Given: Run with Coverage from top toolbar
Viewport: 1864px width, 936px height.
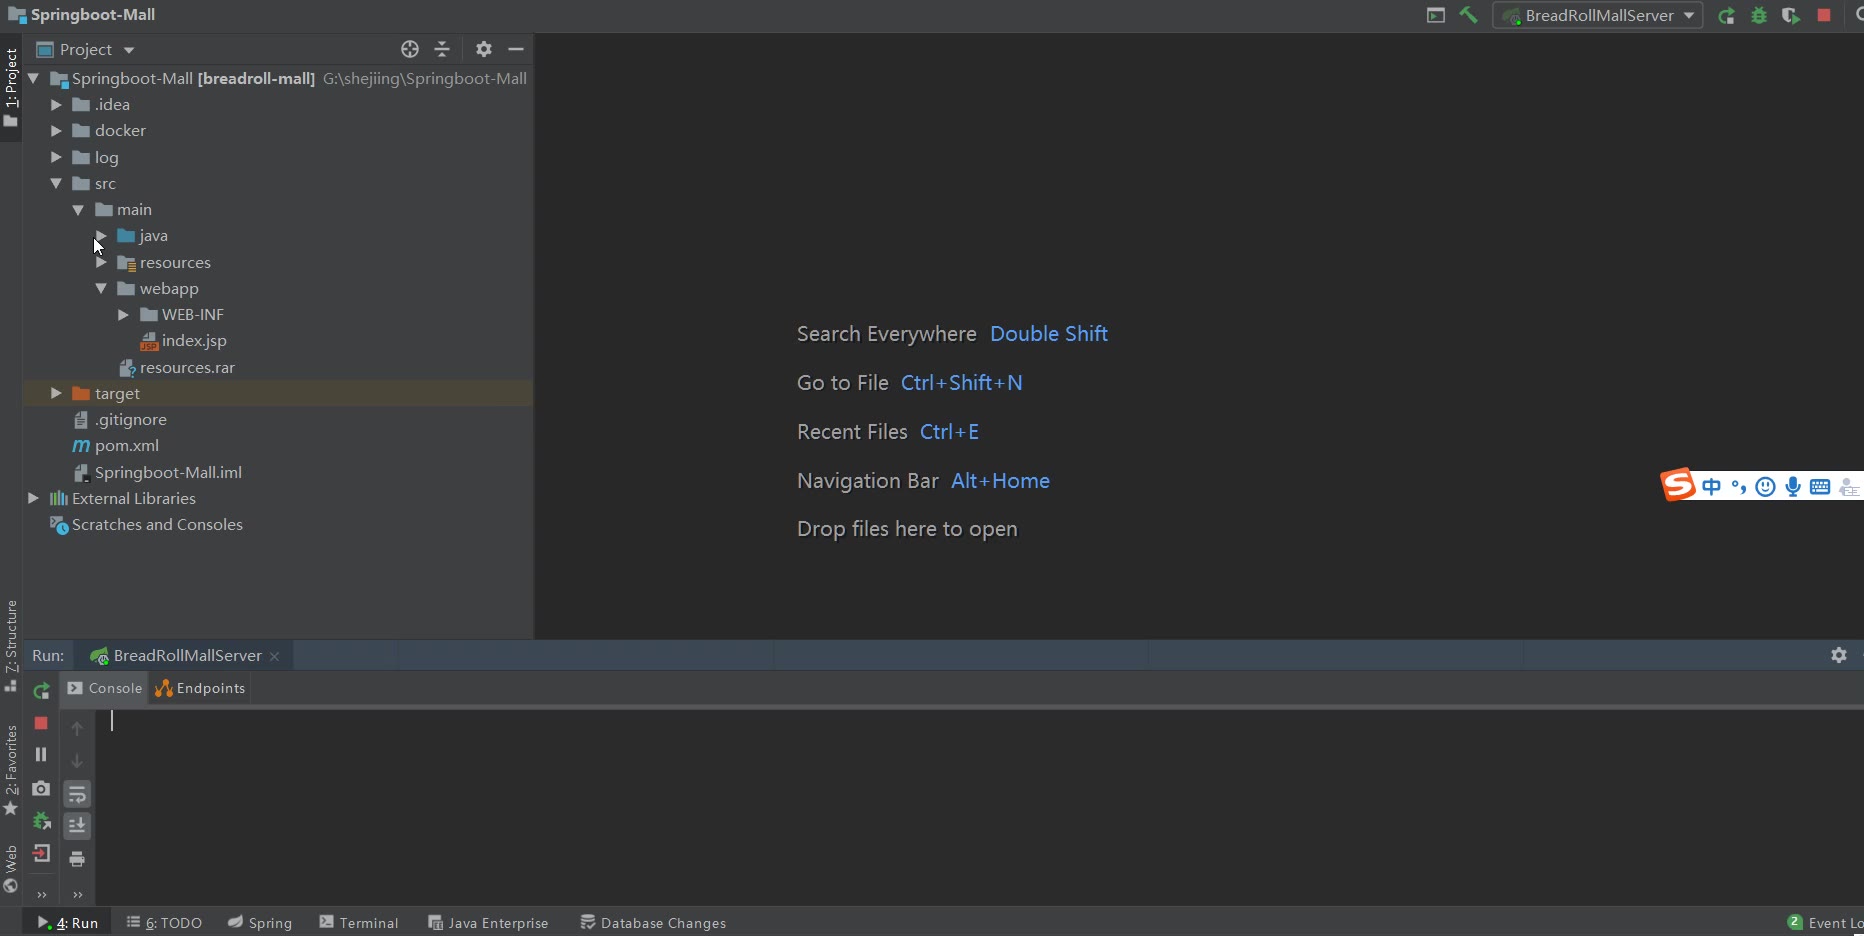Looking at the screenshot, I should [1790, 15].
